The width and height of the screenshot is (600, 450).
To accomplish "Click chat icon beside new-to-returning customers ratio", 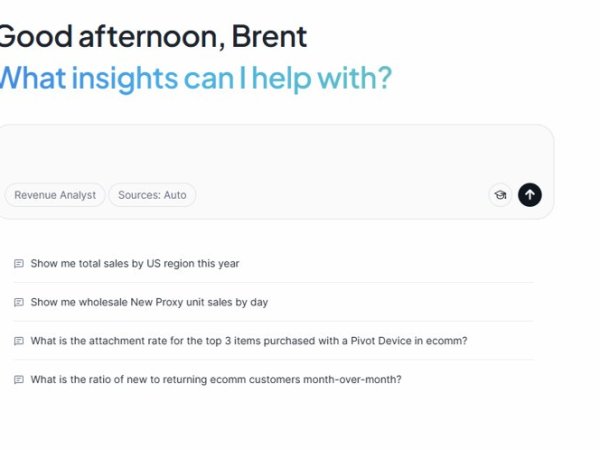I will coord(19,380).
